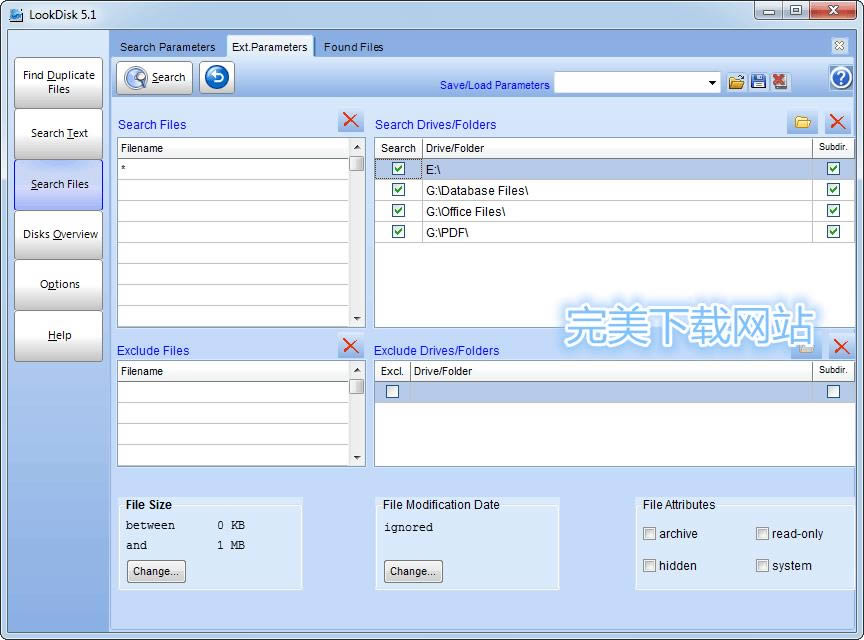This screenshot has width=864, height=640.
Task: Enable the hidden file attribute checkbox
Action: pos(650,566)
